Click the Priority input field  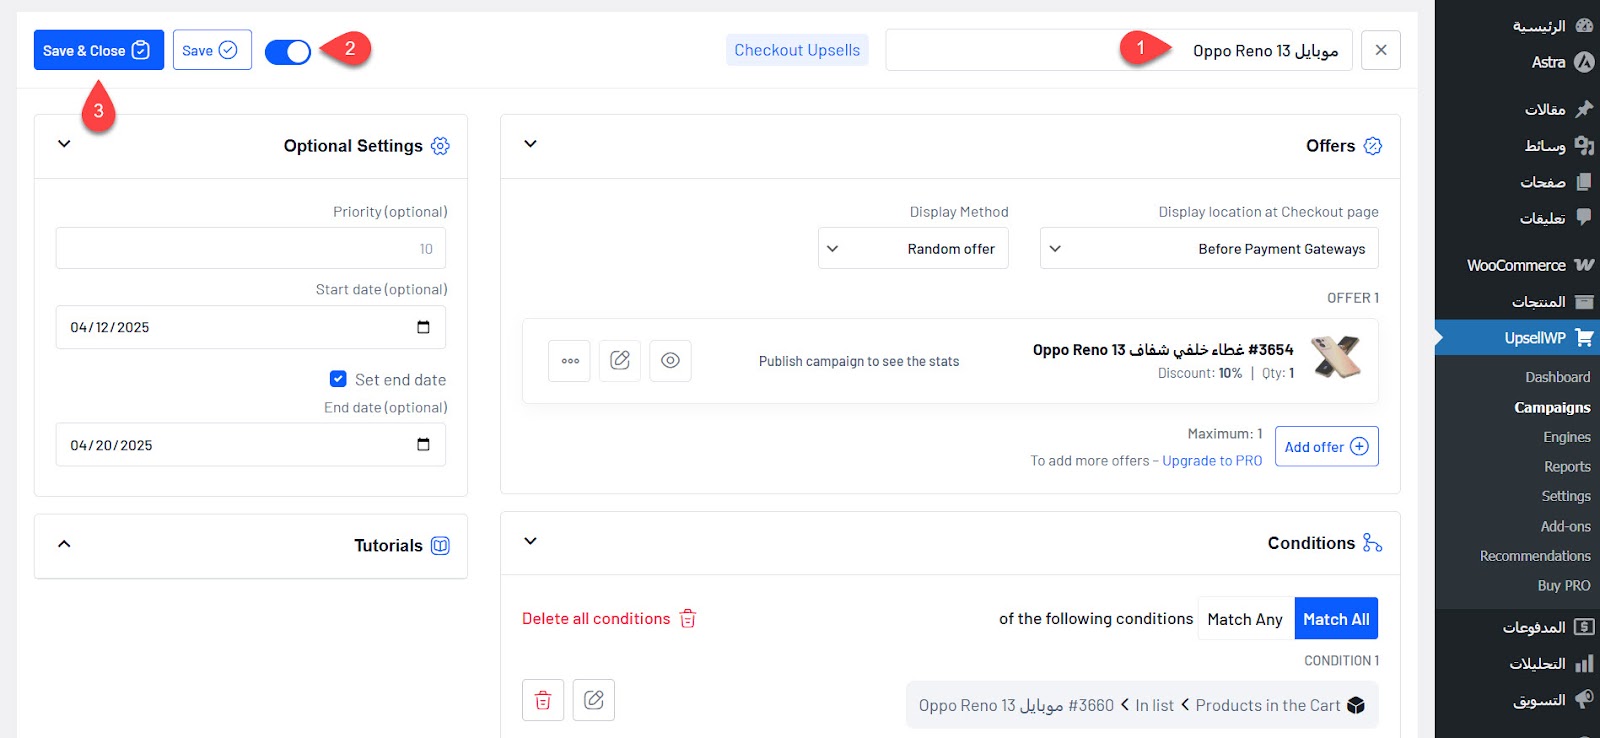pos(250,249)
